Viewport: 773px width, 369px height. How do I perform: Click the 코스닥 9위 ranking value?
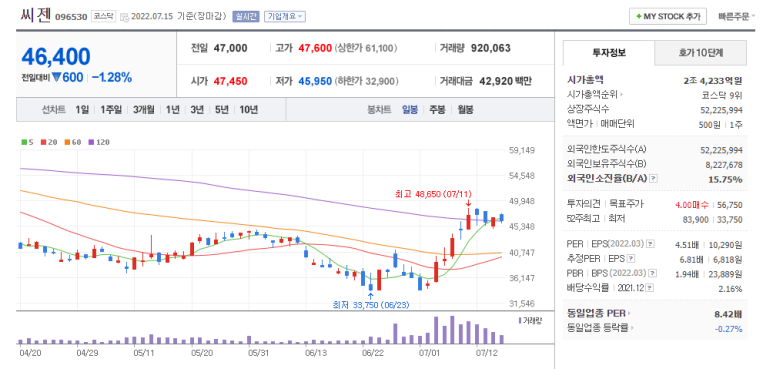[722, 95]
